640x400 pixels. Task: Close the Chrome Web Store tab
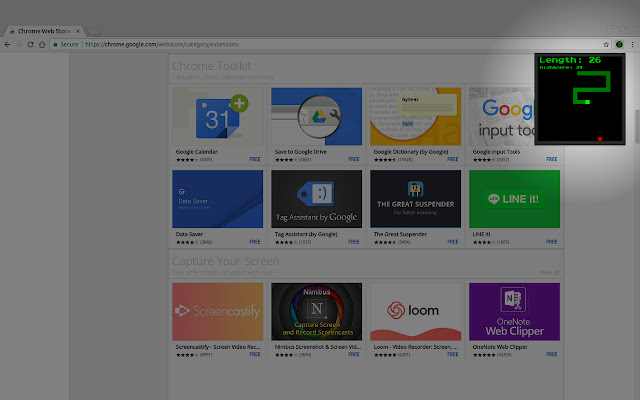78,31
